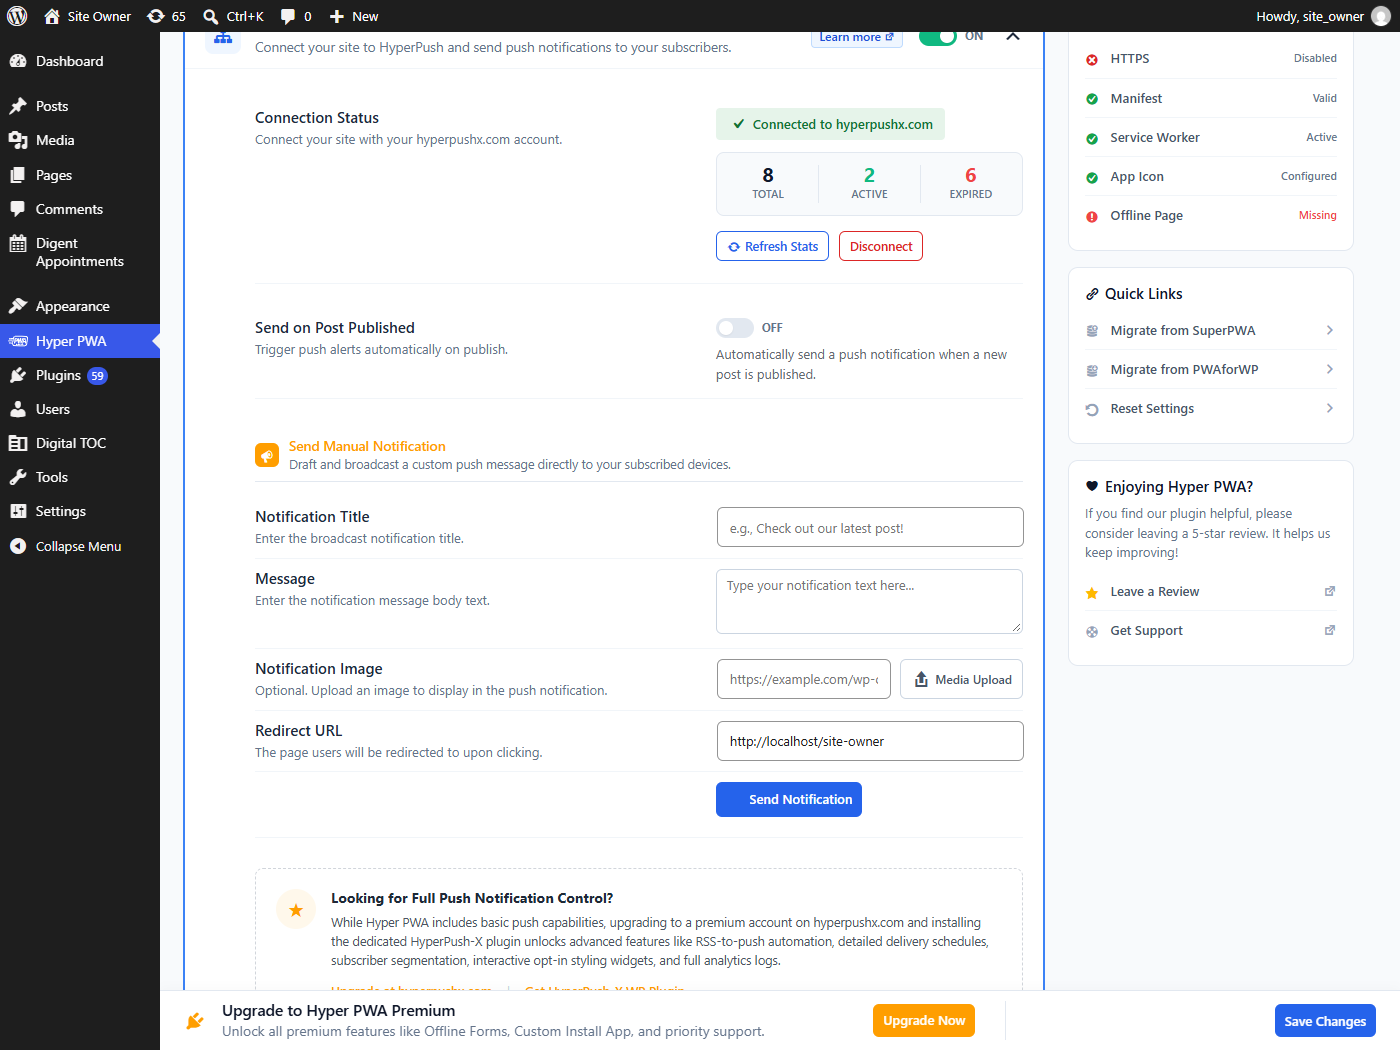Click the Media Upload button

961,679
